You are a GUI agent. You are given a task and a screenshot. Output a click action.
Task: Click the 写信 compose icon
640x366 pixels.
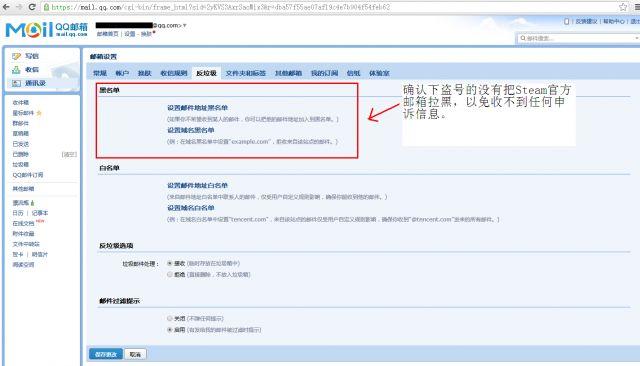(x=16, y=56)
